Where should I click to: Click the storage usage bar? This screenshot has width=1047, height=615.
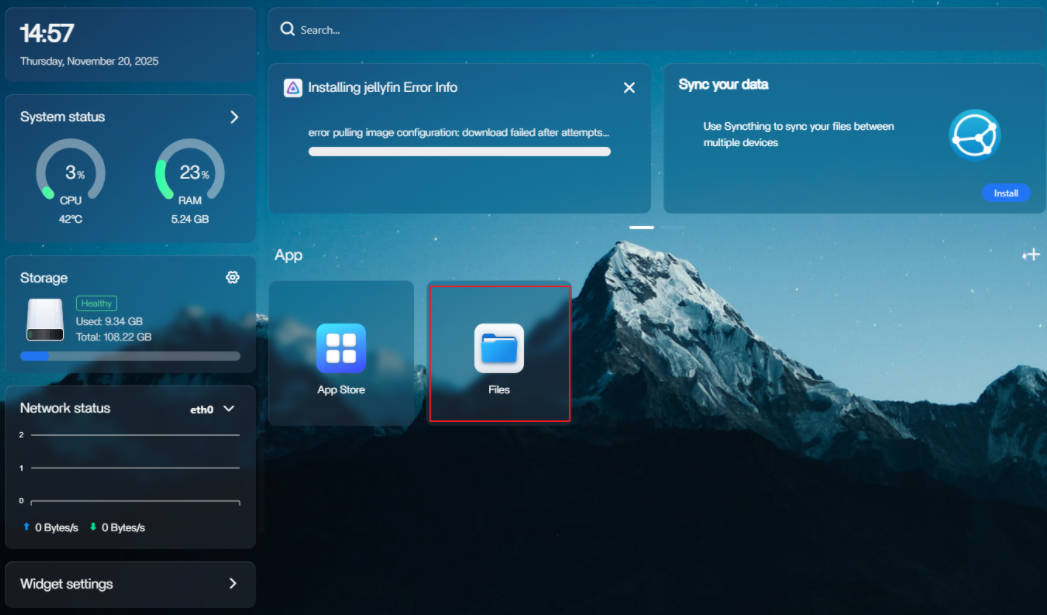point(130,356)
